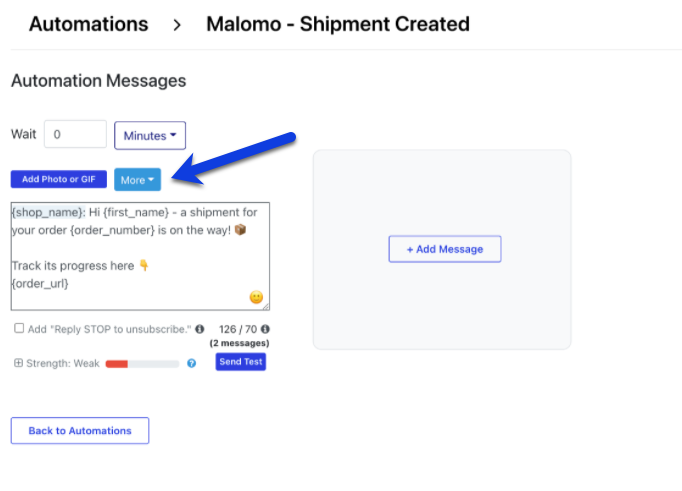The height and width of the screenshot is (491, 682).
Task: Select Malomo - Shipment Created breadcrumb title
Action: point(338,24)
